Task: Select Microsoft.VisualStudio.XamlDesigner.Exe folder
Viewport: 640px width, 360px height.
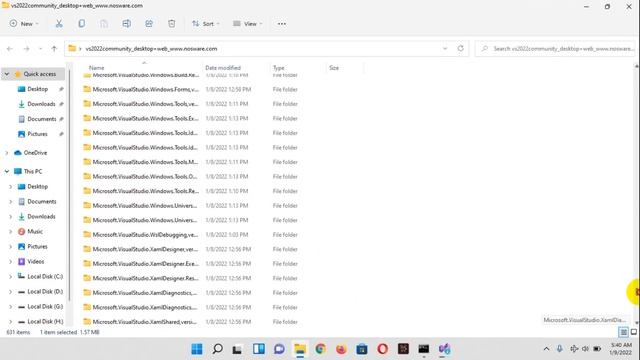Action: click(x=145, y=264)
